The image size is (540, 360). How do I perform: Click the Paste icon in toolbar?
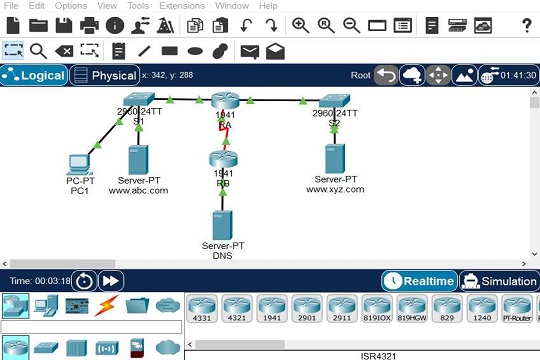(220, 26)
